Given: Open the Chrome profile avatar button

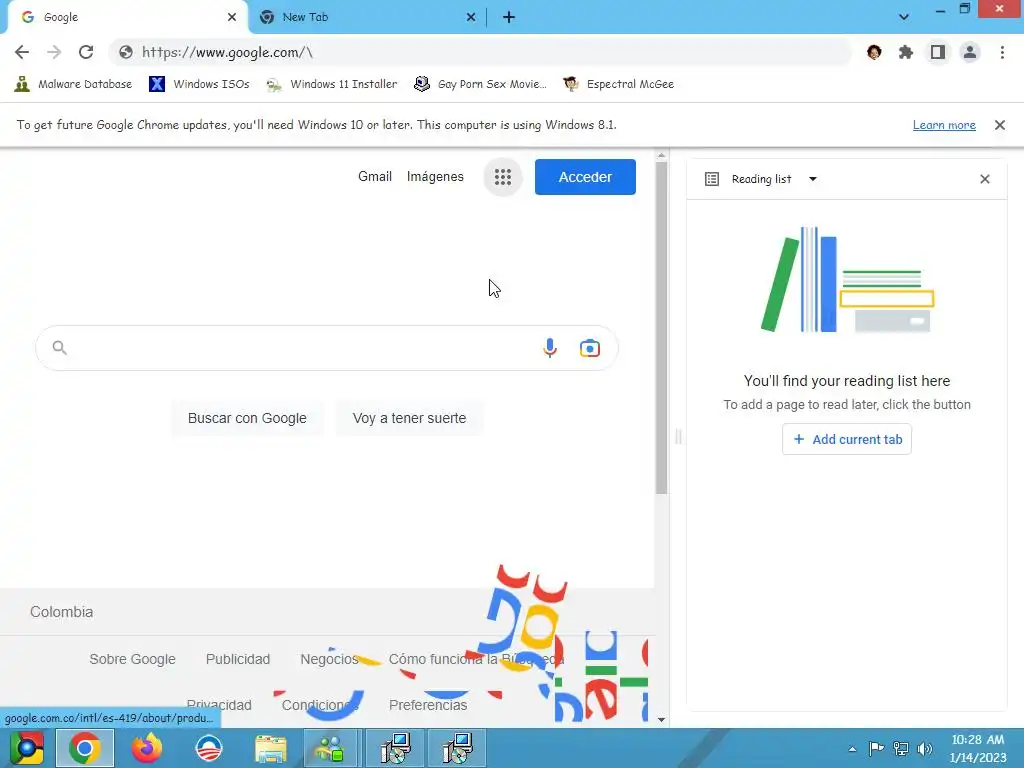Looking at the screenshot, I should coord(970,52).
